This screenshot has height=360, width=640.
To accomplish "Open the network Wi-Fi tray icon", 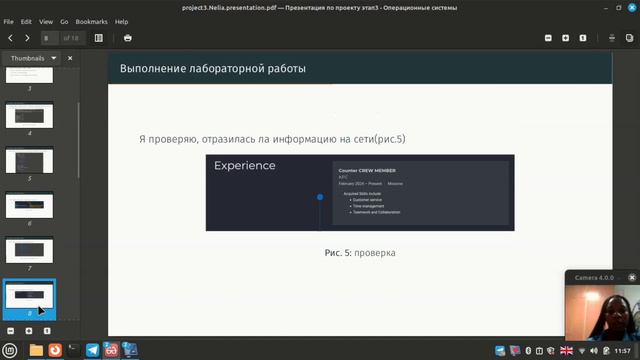I will tap(582, 351).
